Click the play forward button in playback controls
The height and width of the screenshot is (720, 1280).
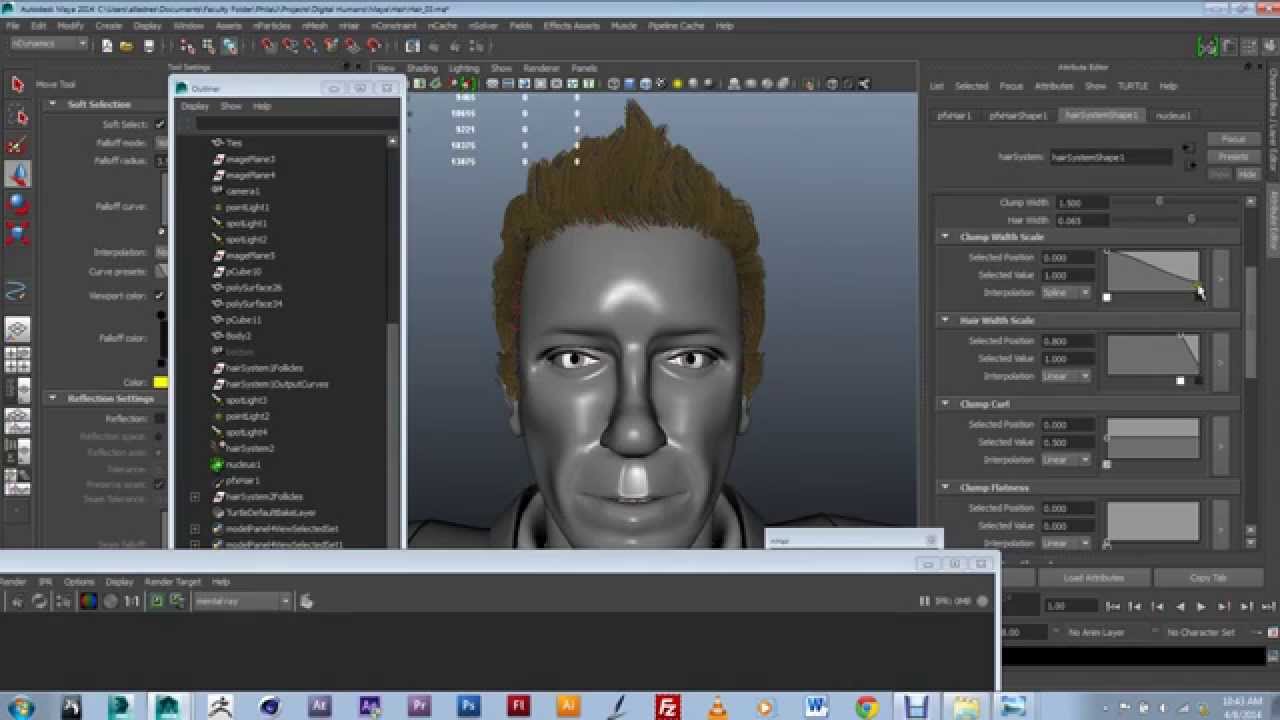tap(1201, 606)
